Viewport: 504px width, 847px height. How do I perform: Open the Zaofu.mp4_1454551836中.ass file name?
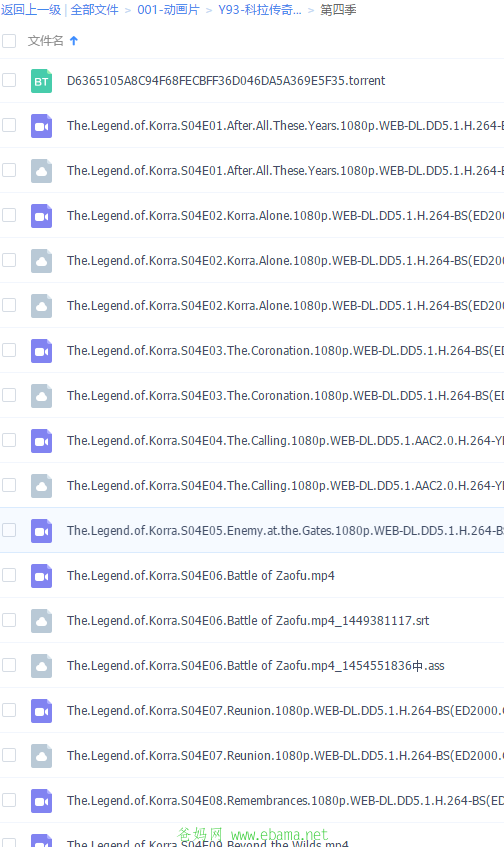pos(256,666)
